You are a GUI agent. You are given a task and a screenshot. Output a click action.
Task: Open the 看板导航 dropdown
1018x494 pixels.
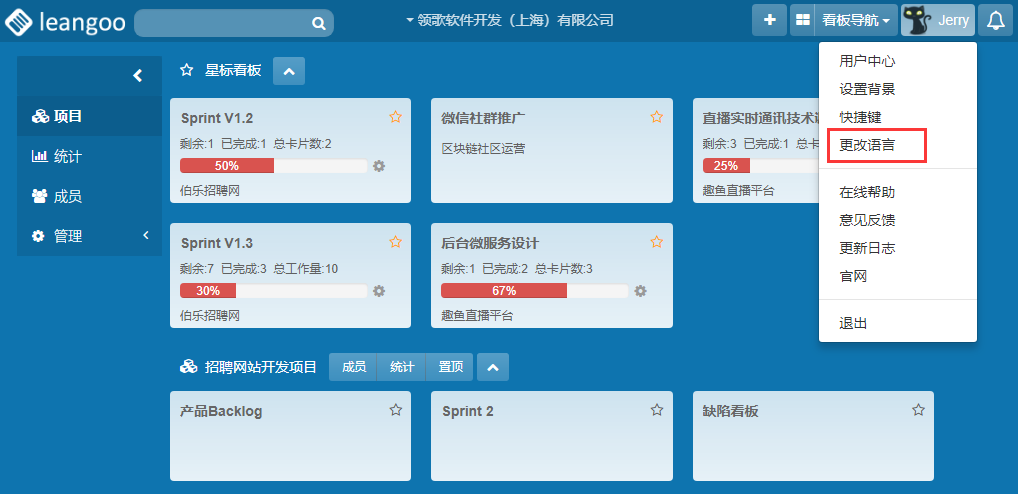tap(855, 20)
